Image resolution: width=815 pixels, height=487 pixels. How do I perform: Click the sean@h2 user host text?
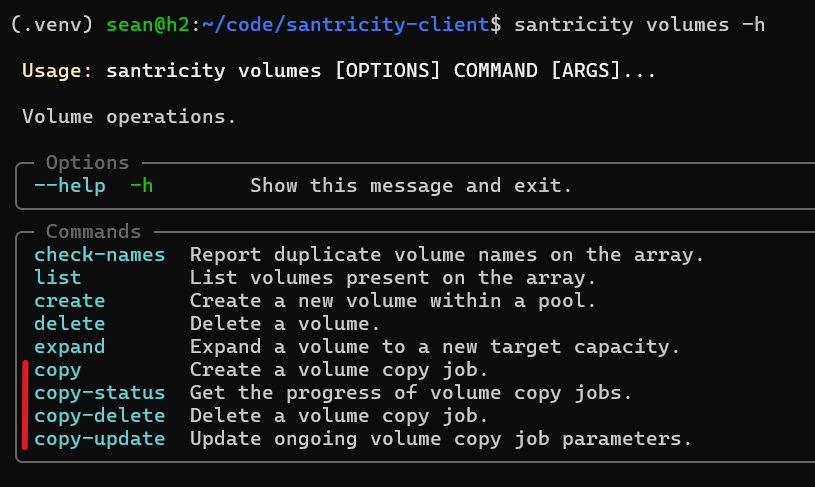(148, 24)
